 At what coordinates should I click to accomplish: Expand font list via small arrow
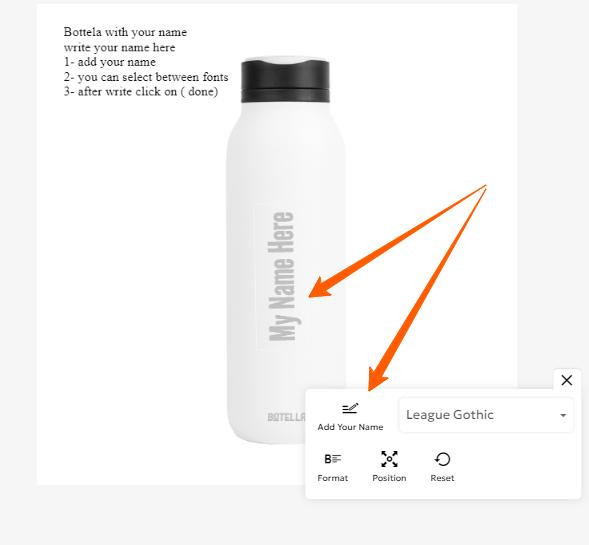[x=563, y=415]
